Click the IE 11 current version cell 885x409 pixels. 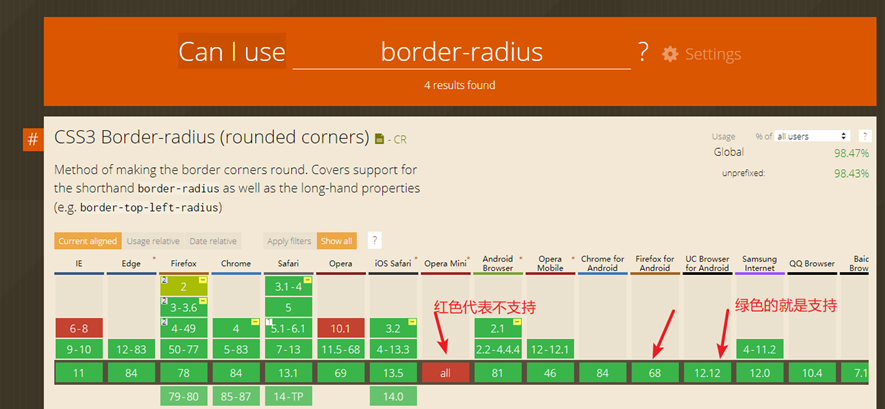tap(79, 373)
